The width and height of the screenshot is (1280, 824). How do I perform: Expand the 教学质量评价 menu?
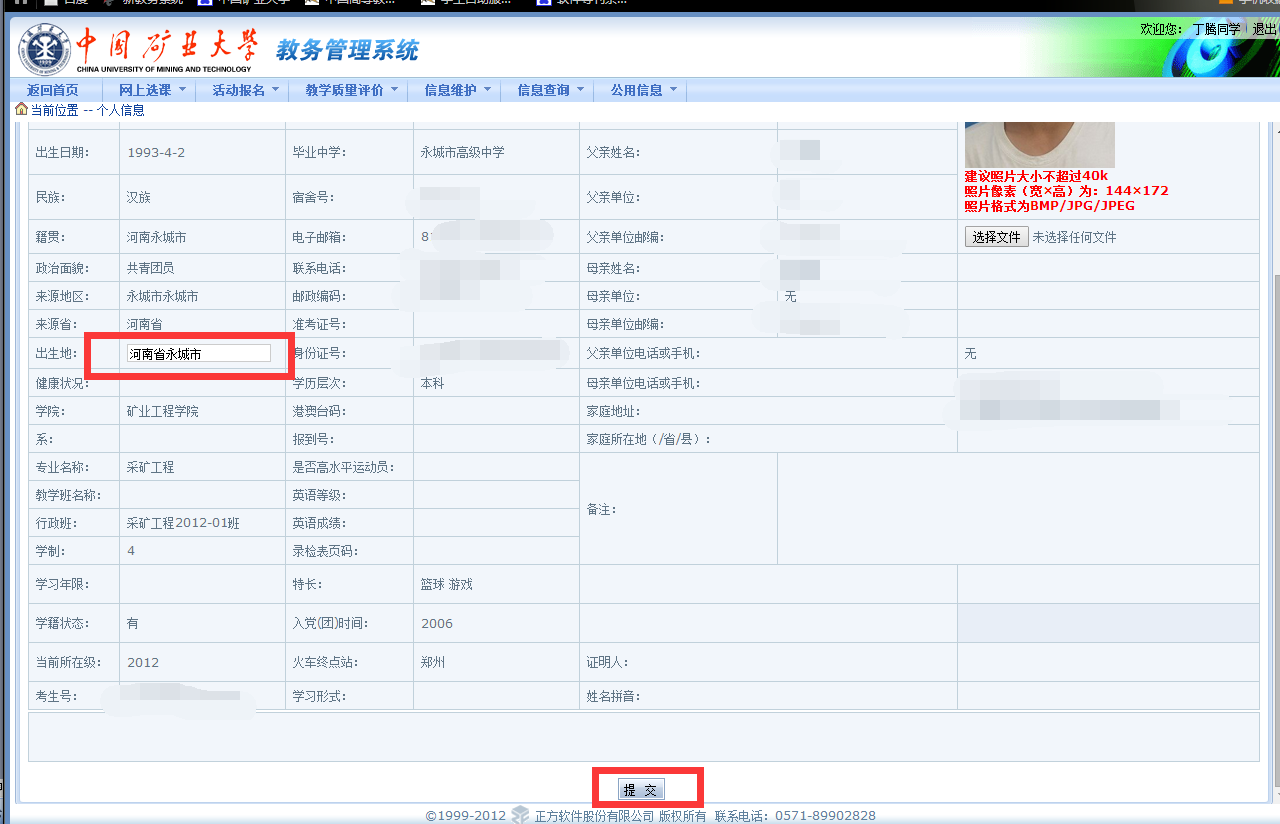352,90
